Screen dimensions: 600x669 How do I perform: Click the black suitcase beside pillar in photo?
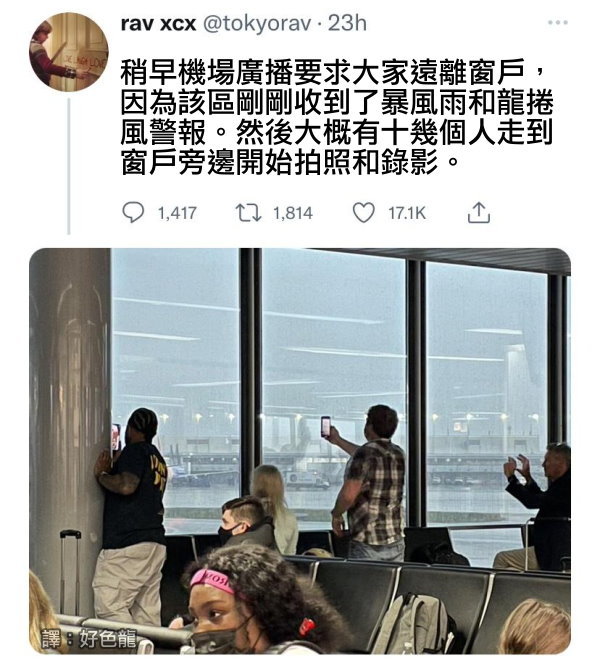70,571
